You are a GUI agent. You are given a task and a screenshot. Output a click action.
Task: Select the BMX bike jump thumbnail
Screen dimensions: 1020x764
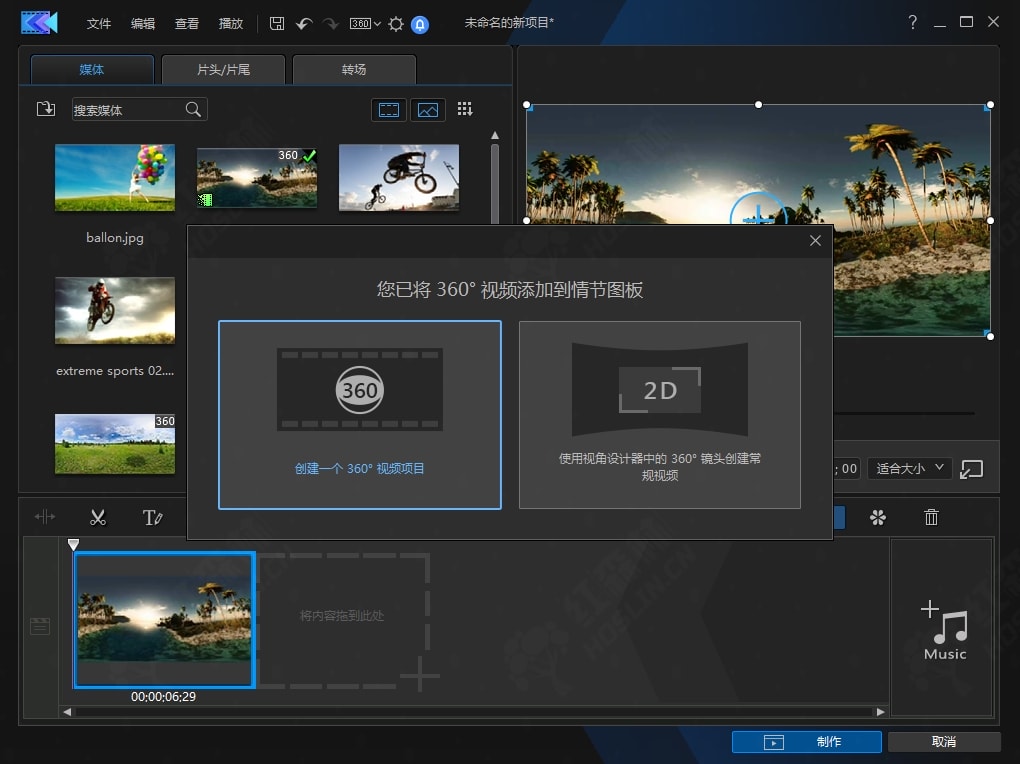pyautogui.click(x=399, y=178)
